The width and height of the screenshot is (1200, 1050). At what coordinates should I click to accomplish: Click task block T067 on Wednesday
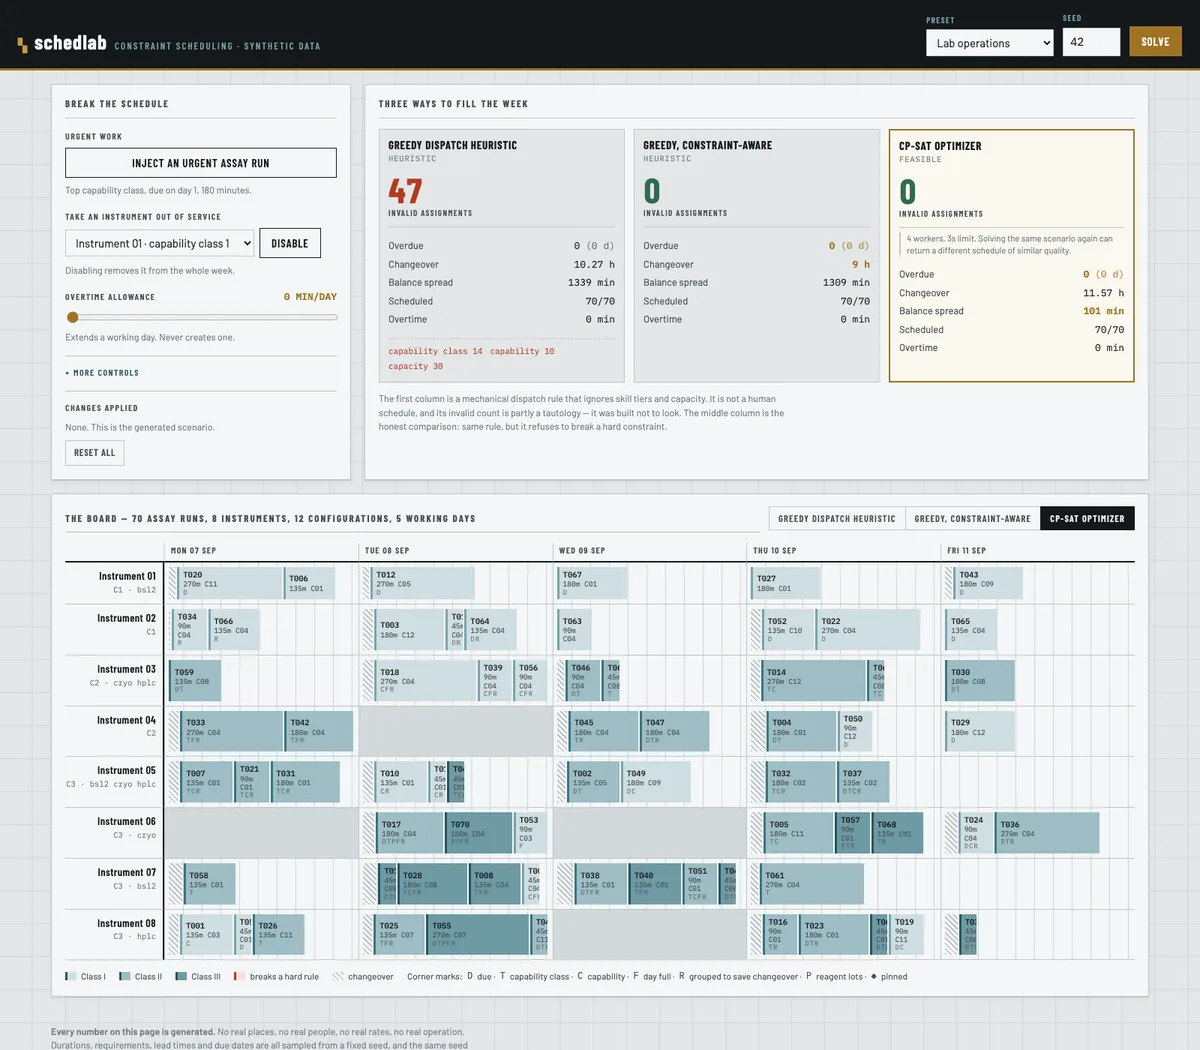(593, 583)
